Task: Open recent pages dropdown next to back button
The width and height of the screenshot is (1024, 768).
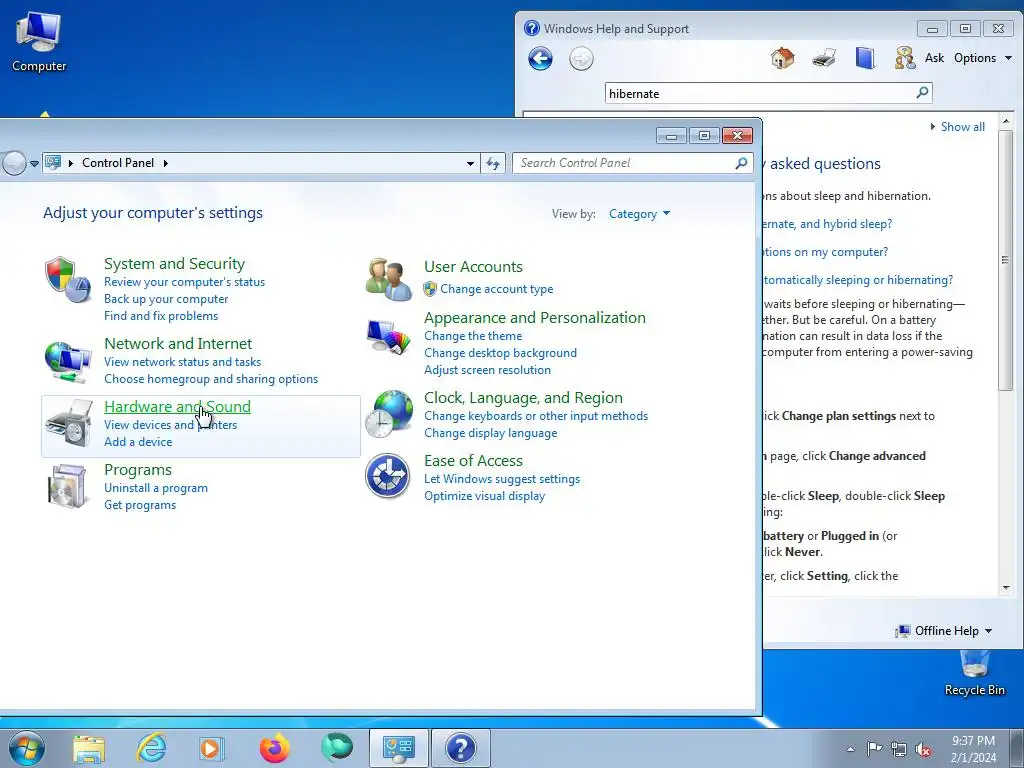Action: 35,164
